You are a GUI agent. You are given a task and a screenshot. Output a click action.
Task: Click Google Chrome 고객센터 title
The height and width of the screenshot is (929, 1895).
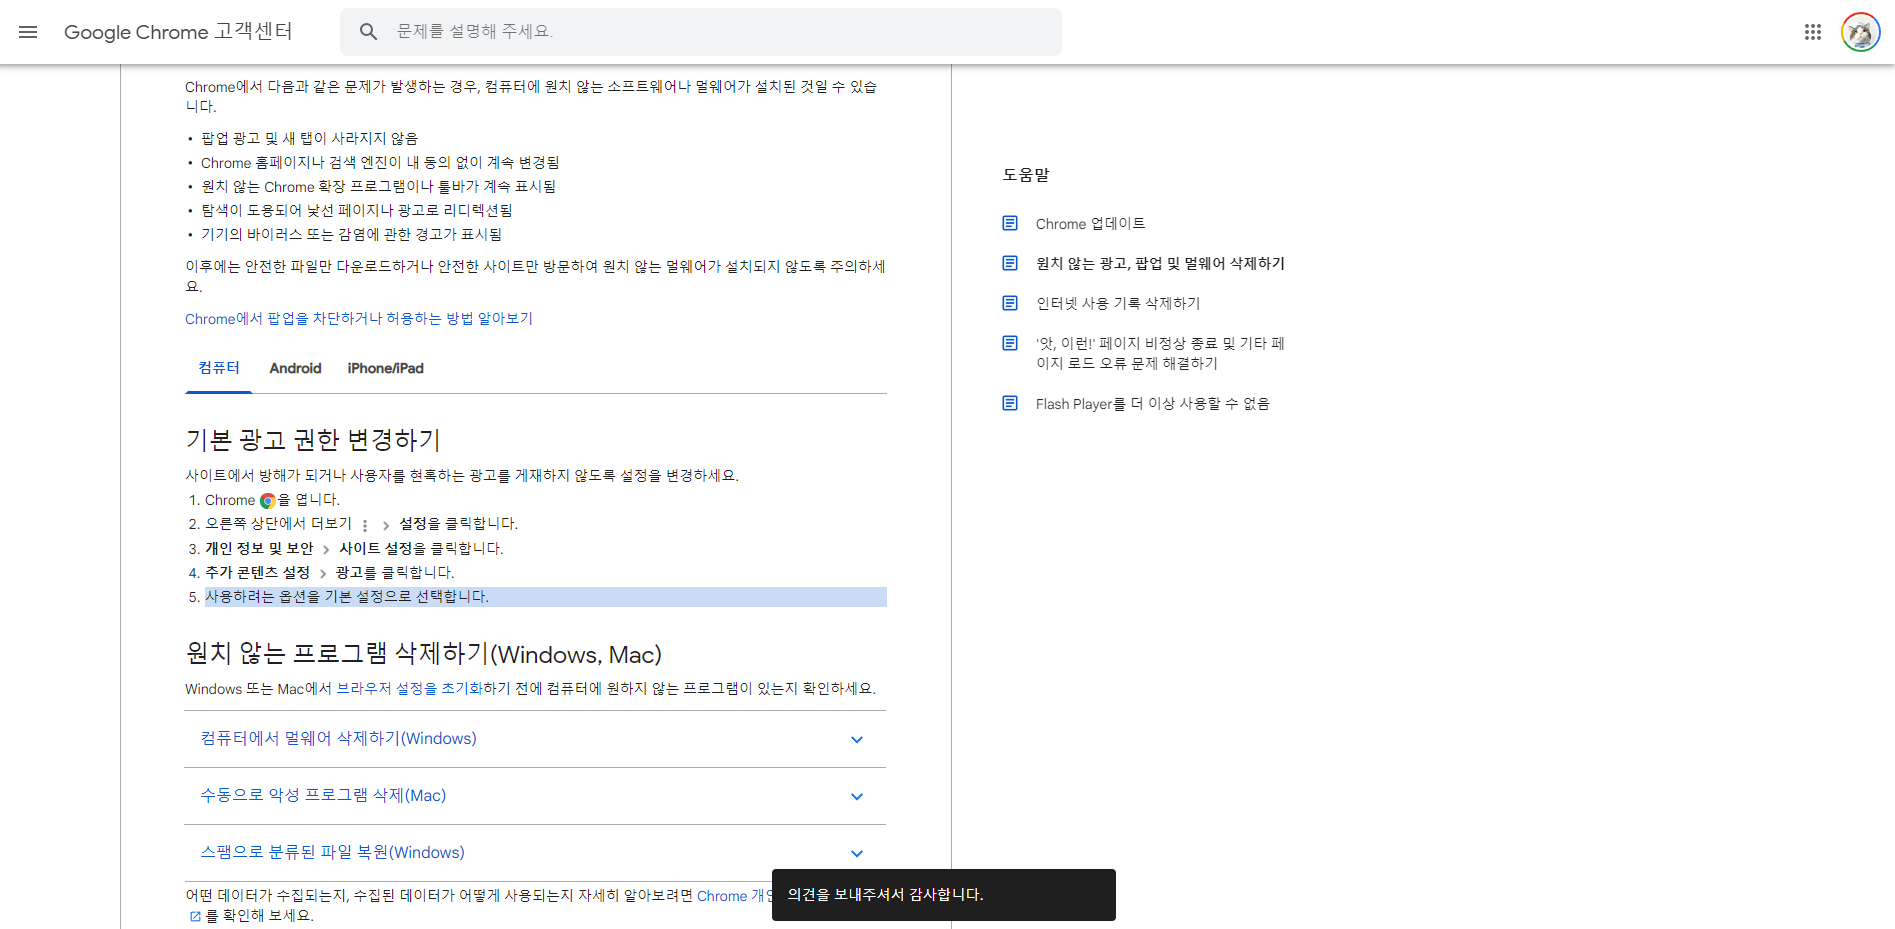[x=178, y=32]
